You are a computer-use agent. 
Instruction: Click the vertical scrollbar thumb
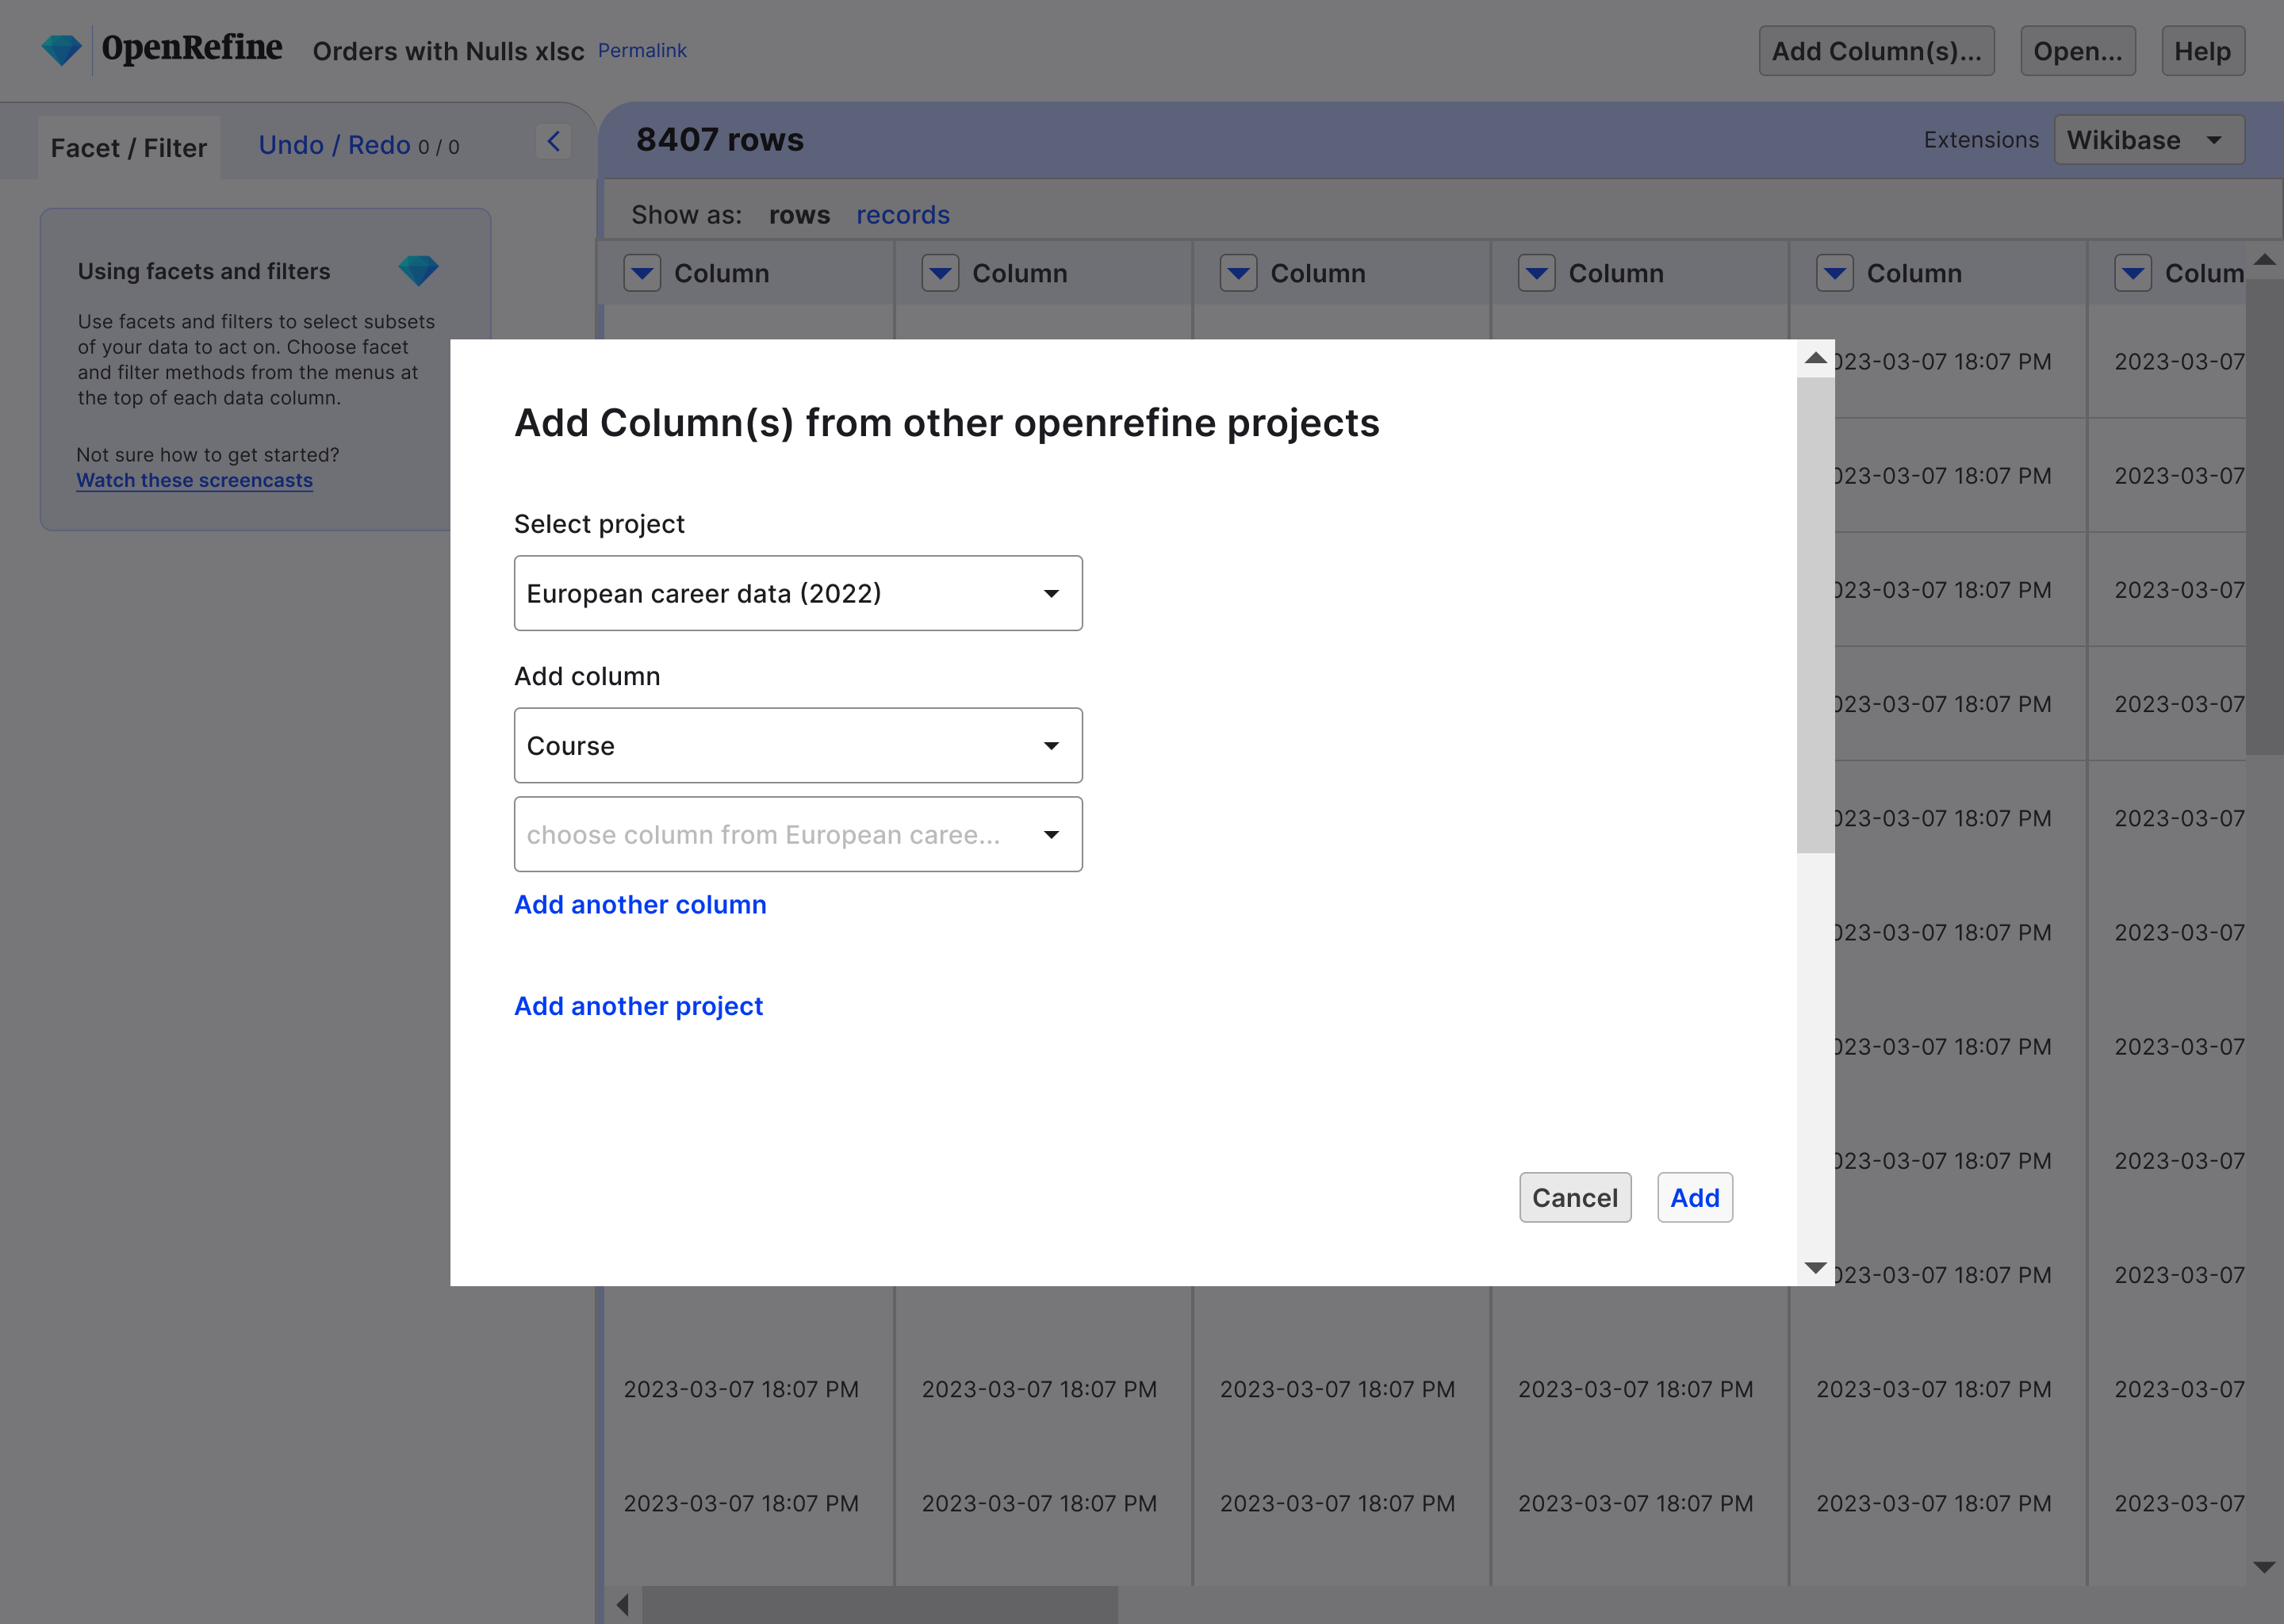pos(1814,615)
